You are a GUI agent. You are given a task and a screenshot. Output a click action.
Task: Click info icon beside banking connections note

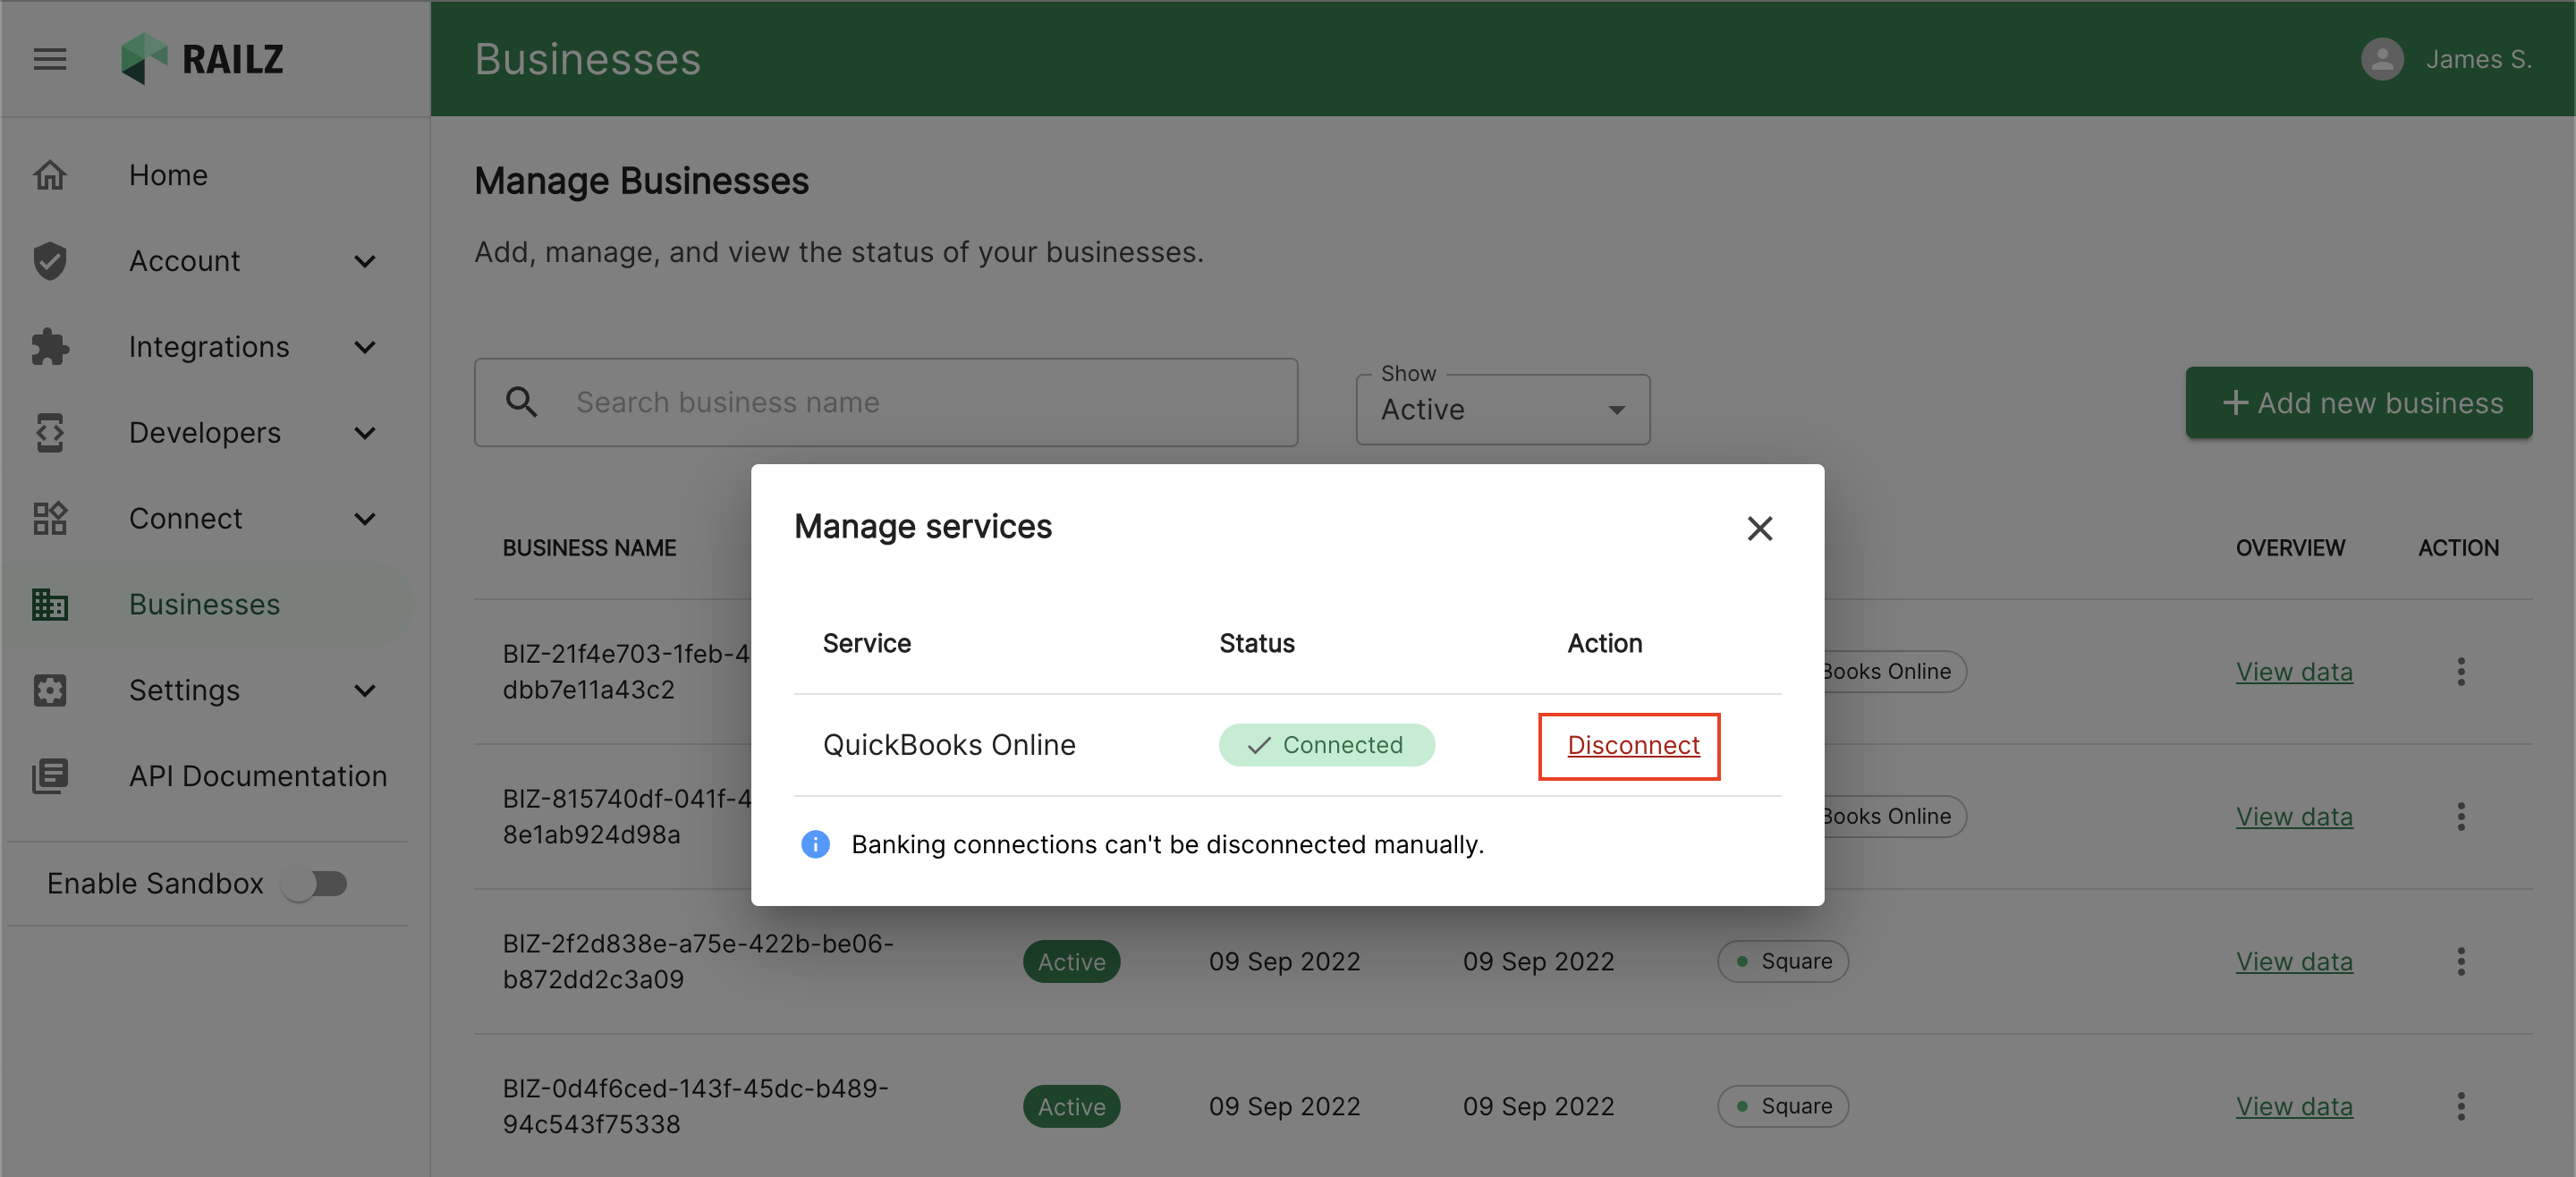coord(815,844)
